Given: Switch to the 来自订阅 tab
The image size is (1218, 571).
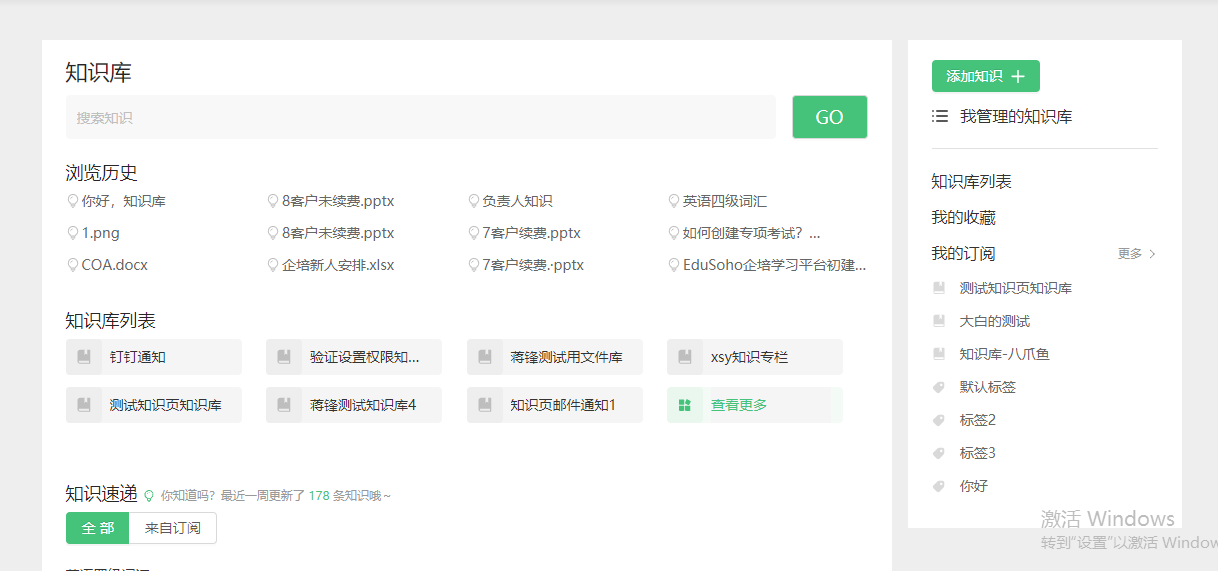Looking at the screenshot, I should tap(173, 528).
